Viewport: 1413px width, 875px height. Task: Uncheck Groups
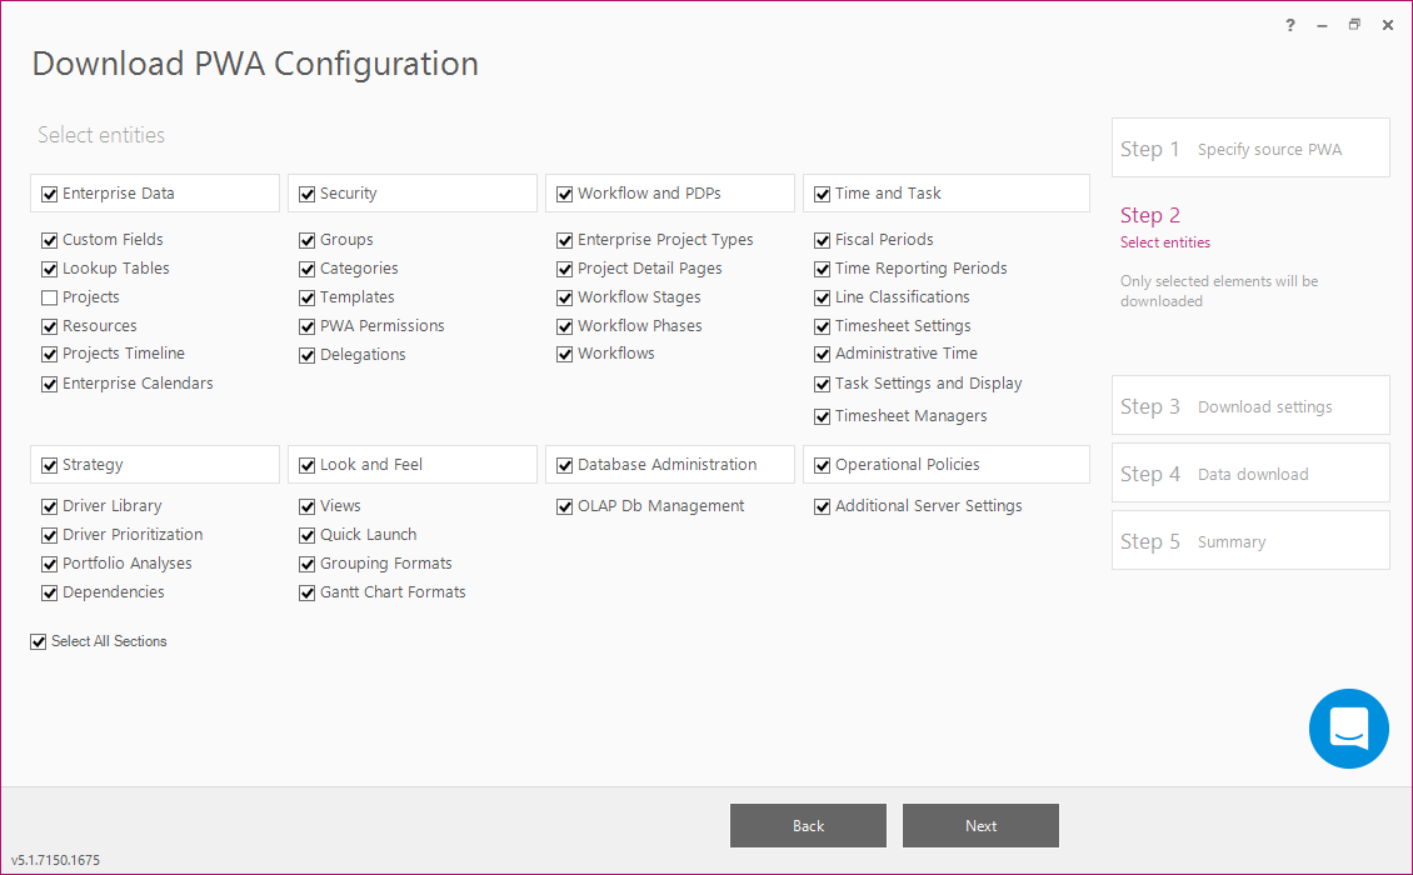[x=307, y=240]
